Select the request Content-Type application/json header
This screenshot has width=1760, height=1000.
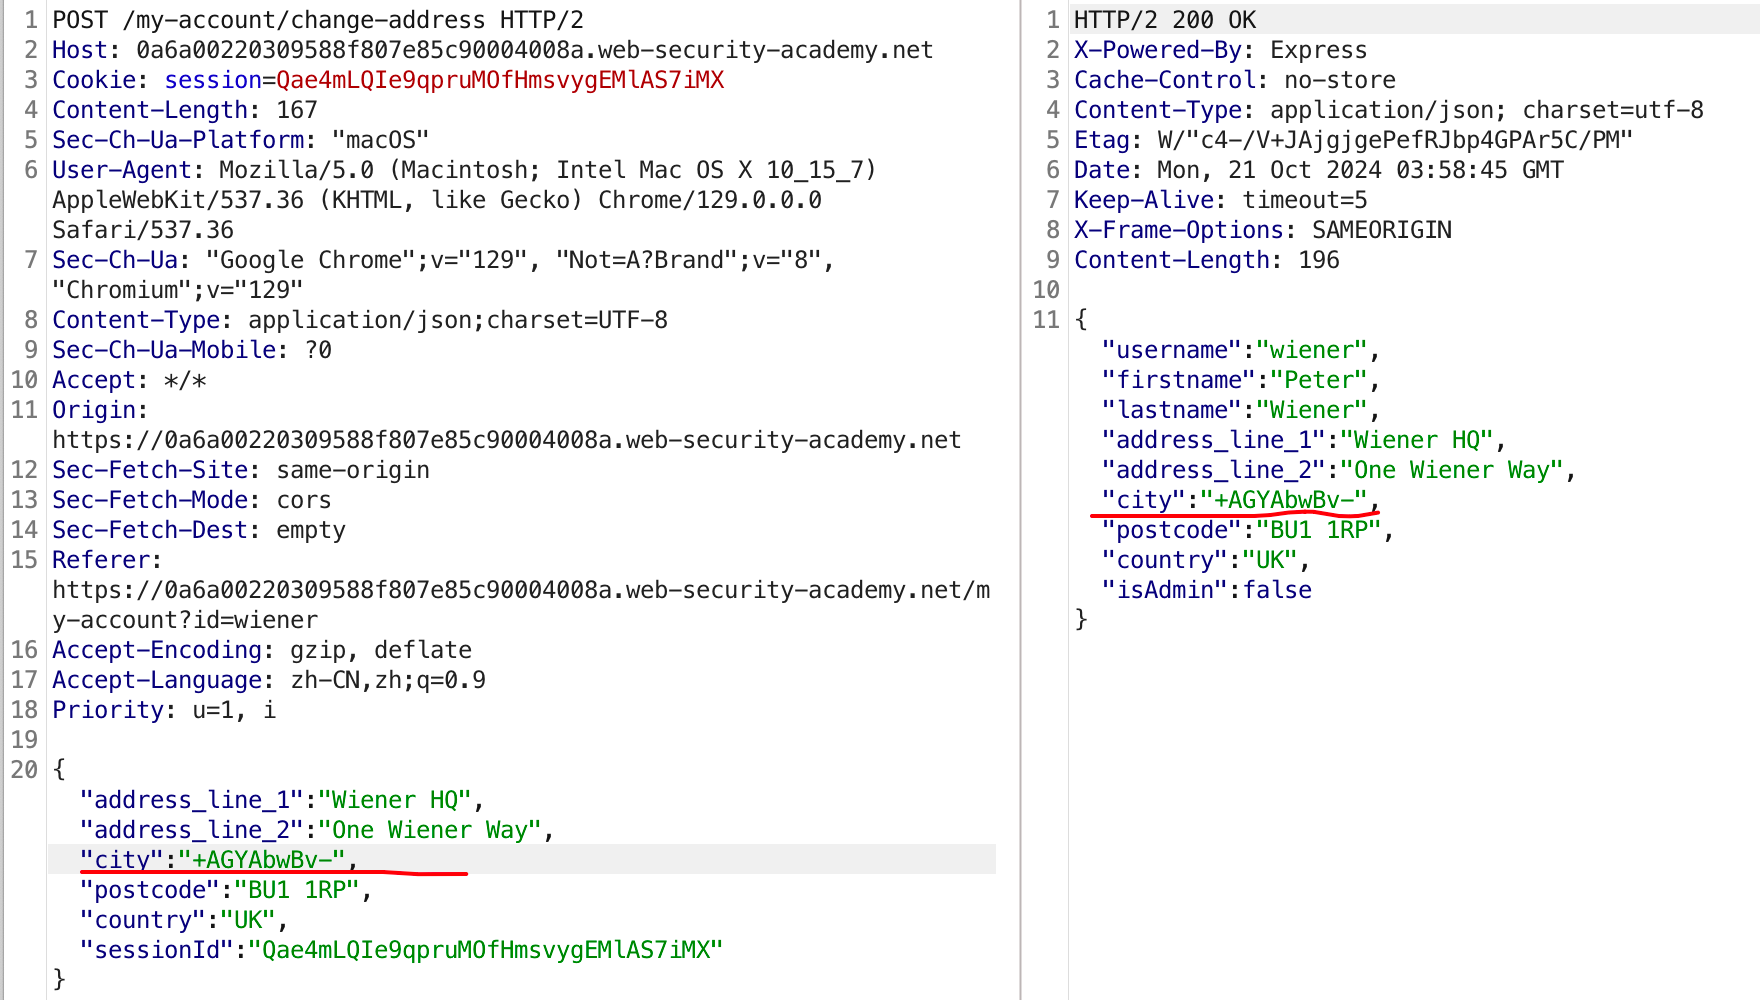[360, 320]
